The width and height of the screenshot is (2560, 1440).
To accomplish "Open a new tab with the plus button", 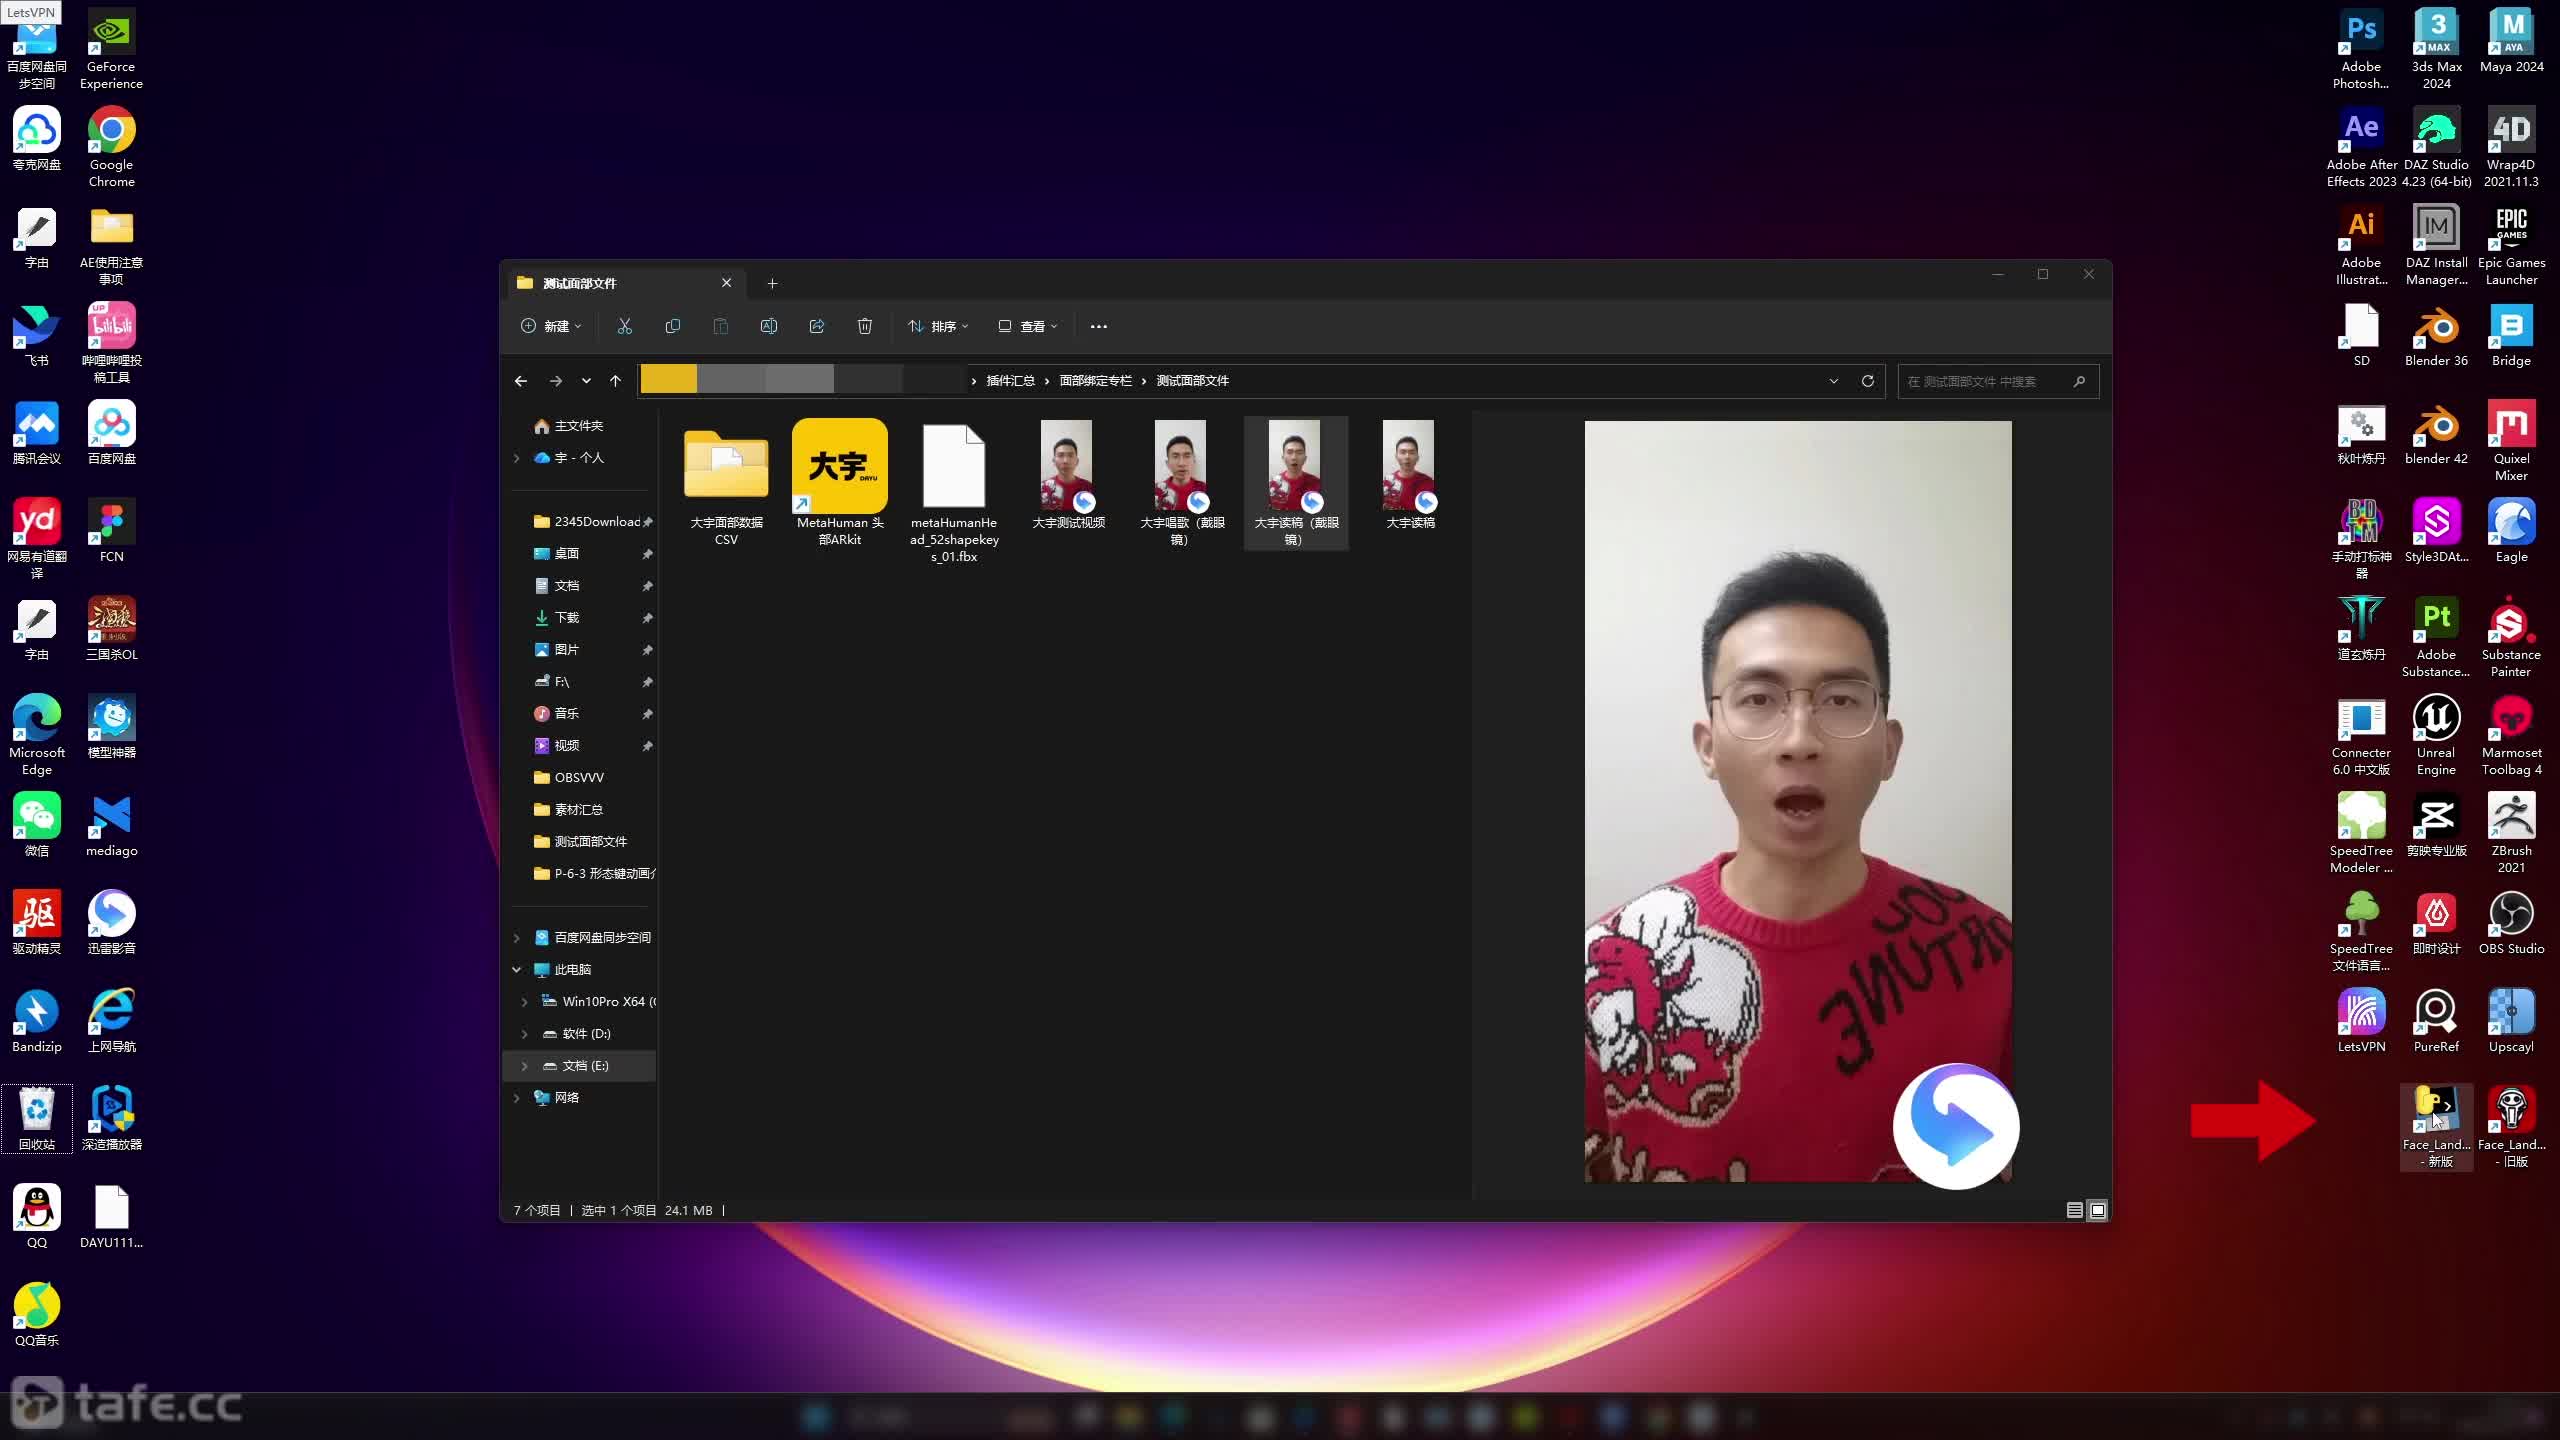I will click(x=771, y=284).
